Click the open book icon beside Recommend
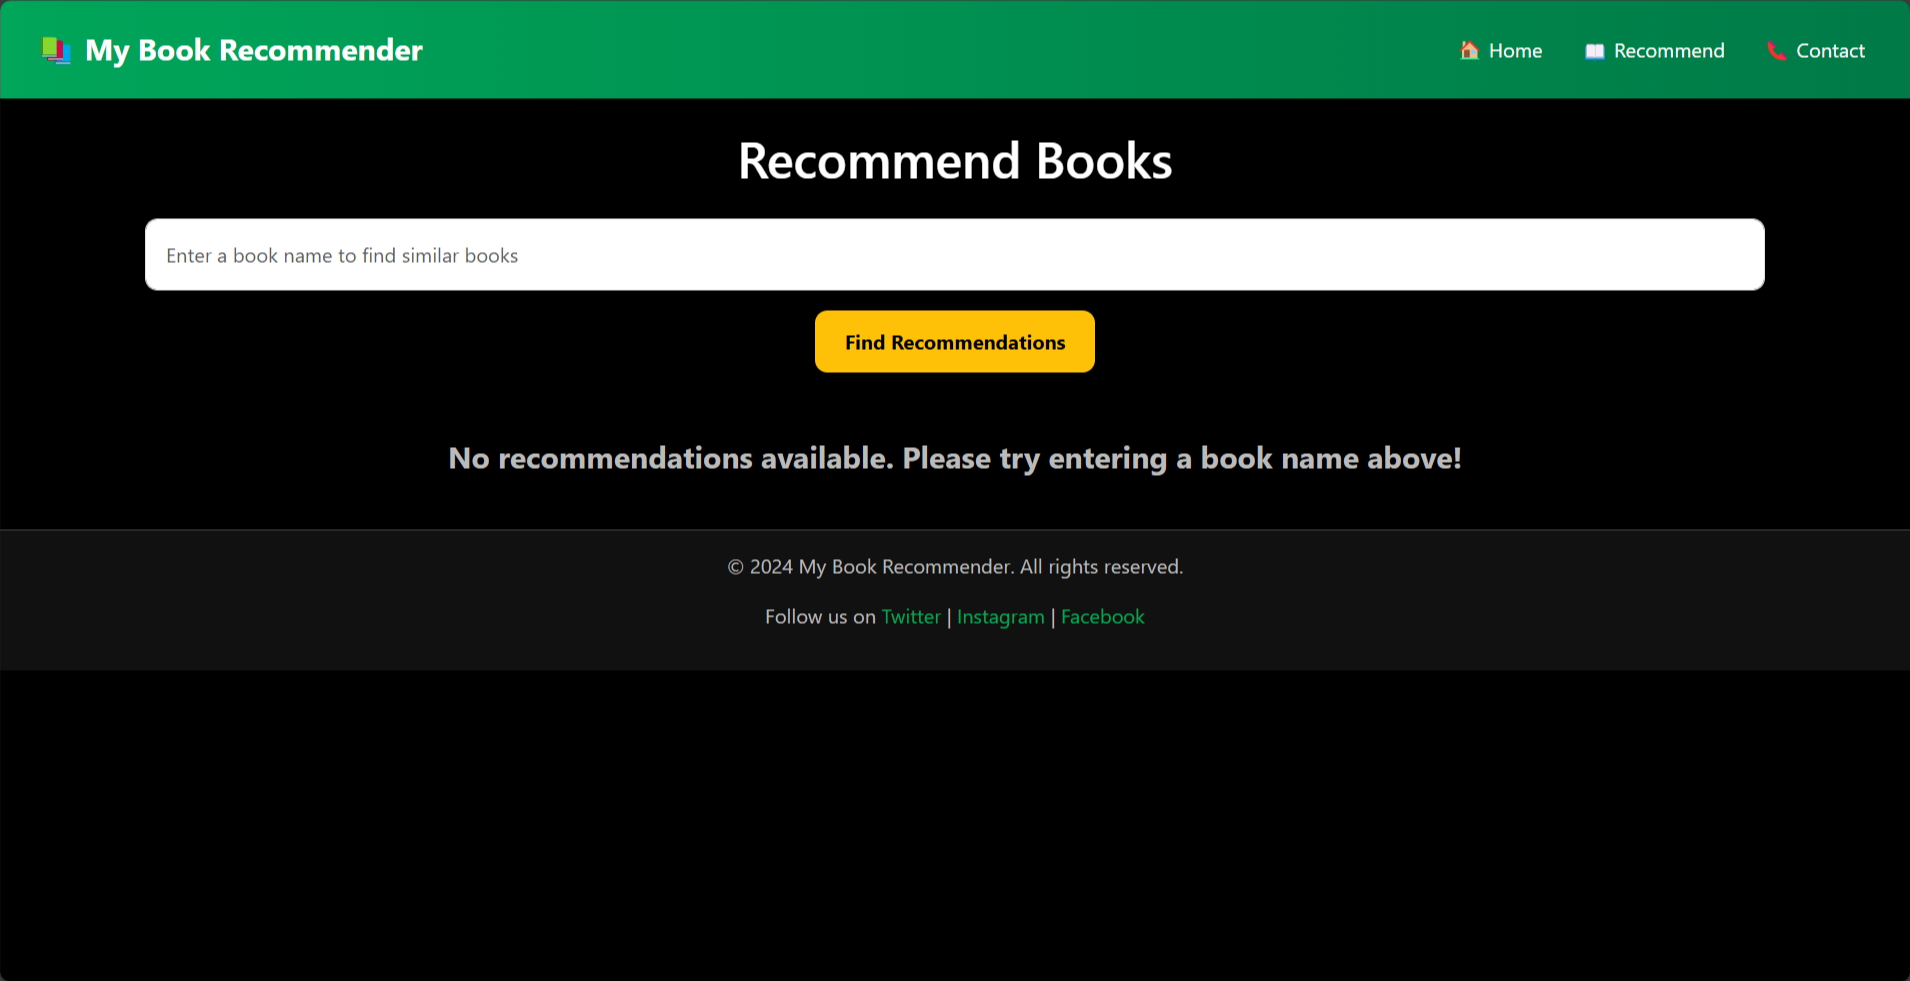 click(x=1594, y=50)
